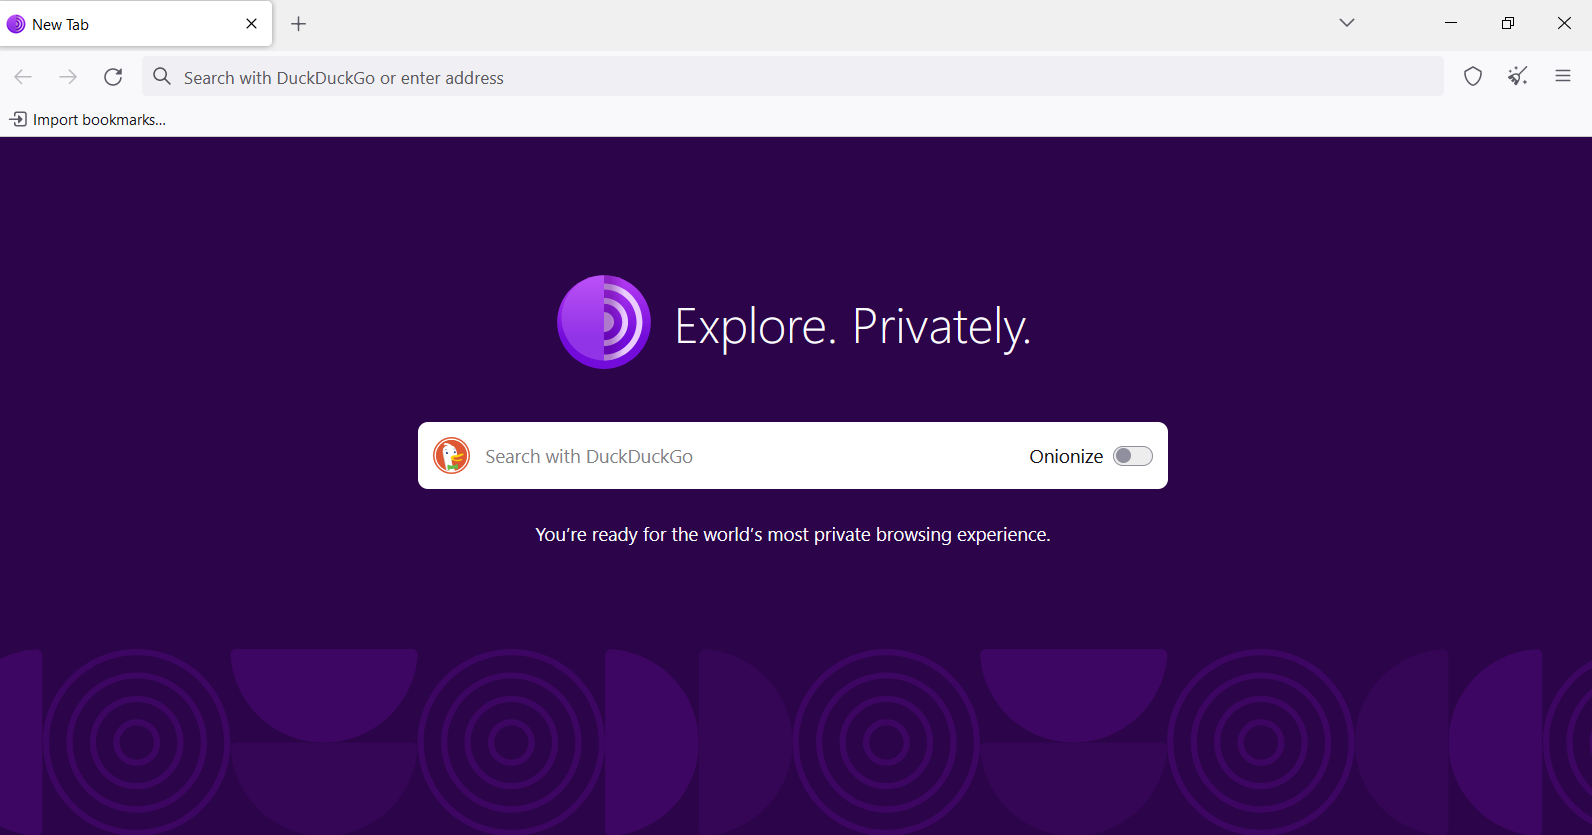Click the Explore. Privately. heading

[x=853, y=327]
